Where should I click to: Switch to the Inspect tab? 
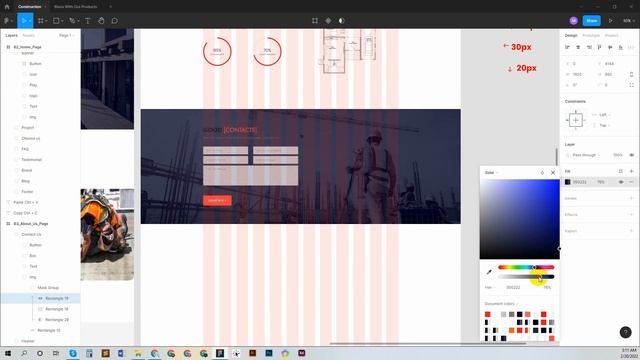(x=611, y=36)
